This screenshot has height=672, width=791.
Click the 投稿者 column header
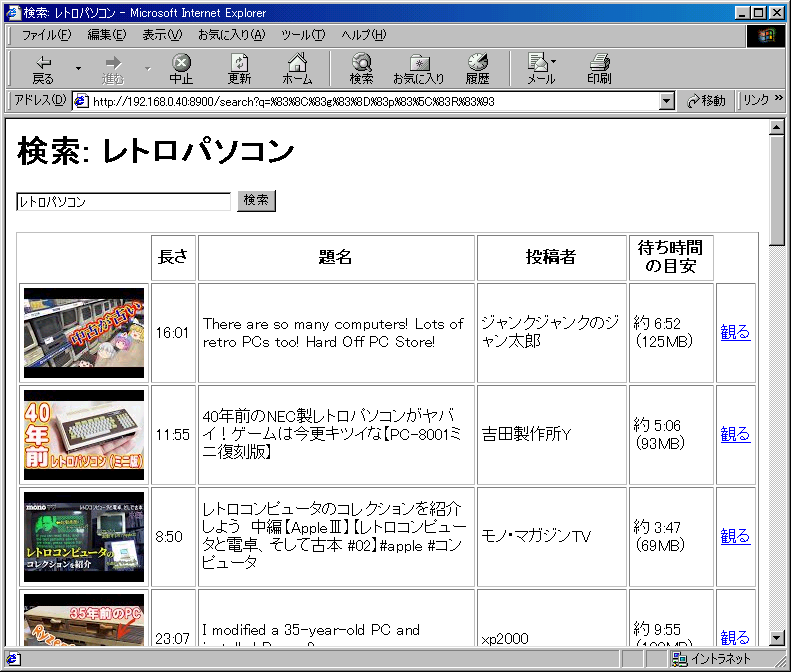coord(551,257)
